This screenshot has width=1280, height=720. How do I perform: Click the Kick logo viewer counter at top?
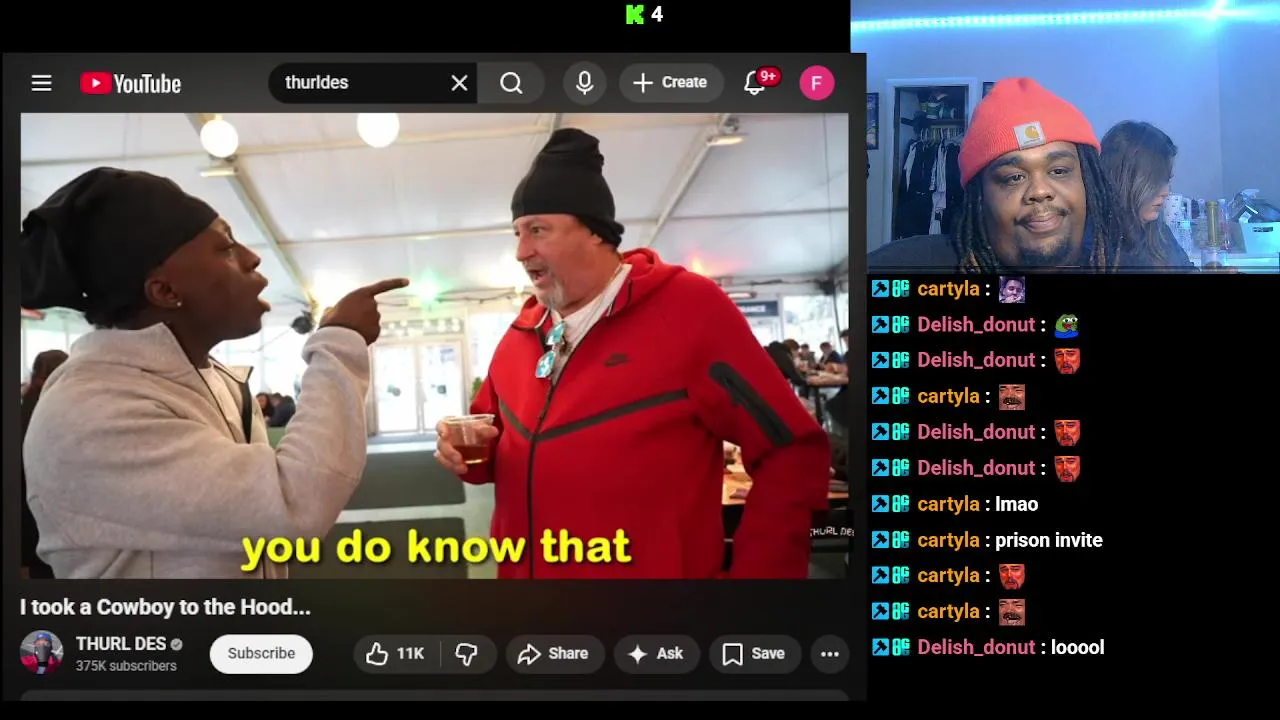(644, 14)
